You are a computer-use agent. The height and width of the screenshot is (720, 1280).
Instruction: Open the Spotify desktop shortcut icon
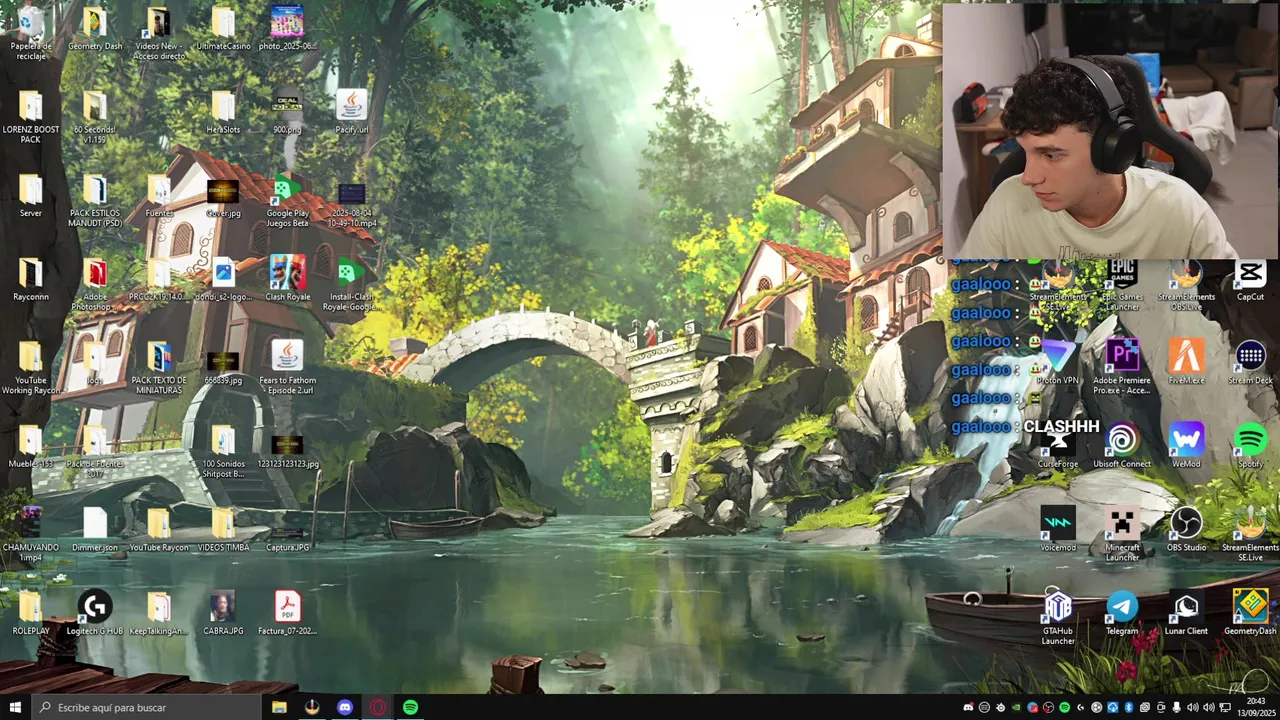pyautogui.click(x=1250, y=447)
